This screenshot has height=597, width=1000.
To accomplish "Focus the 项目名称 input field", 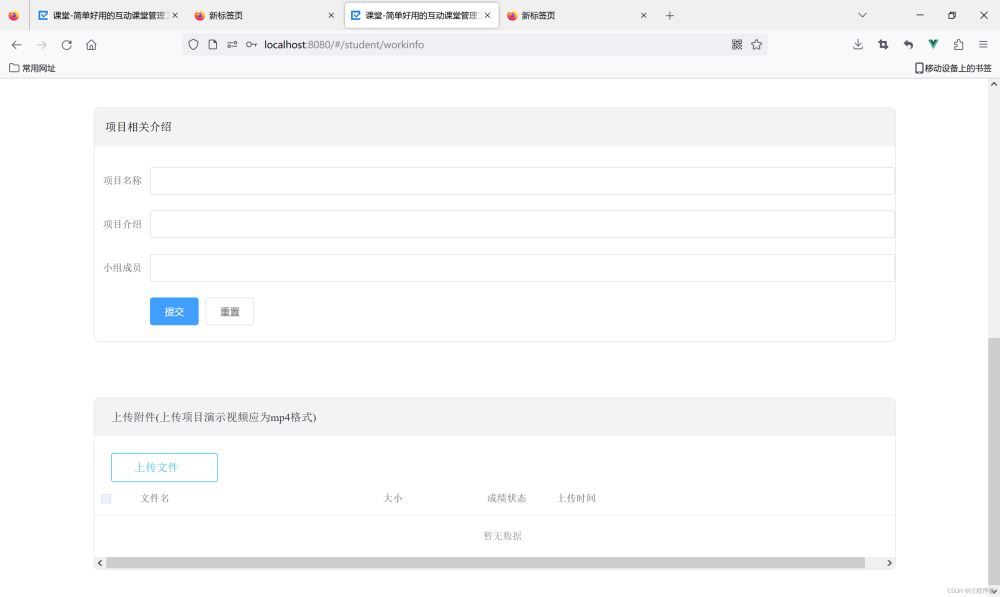I will [x=521, y=181].
